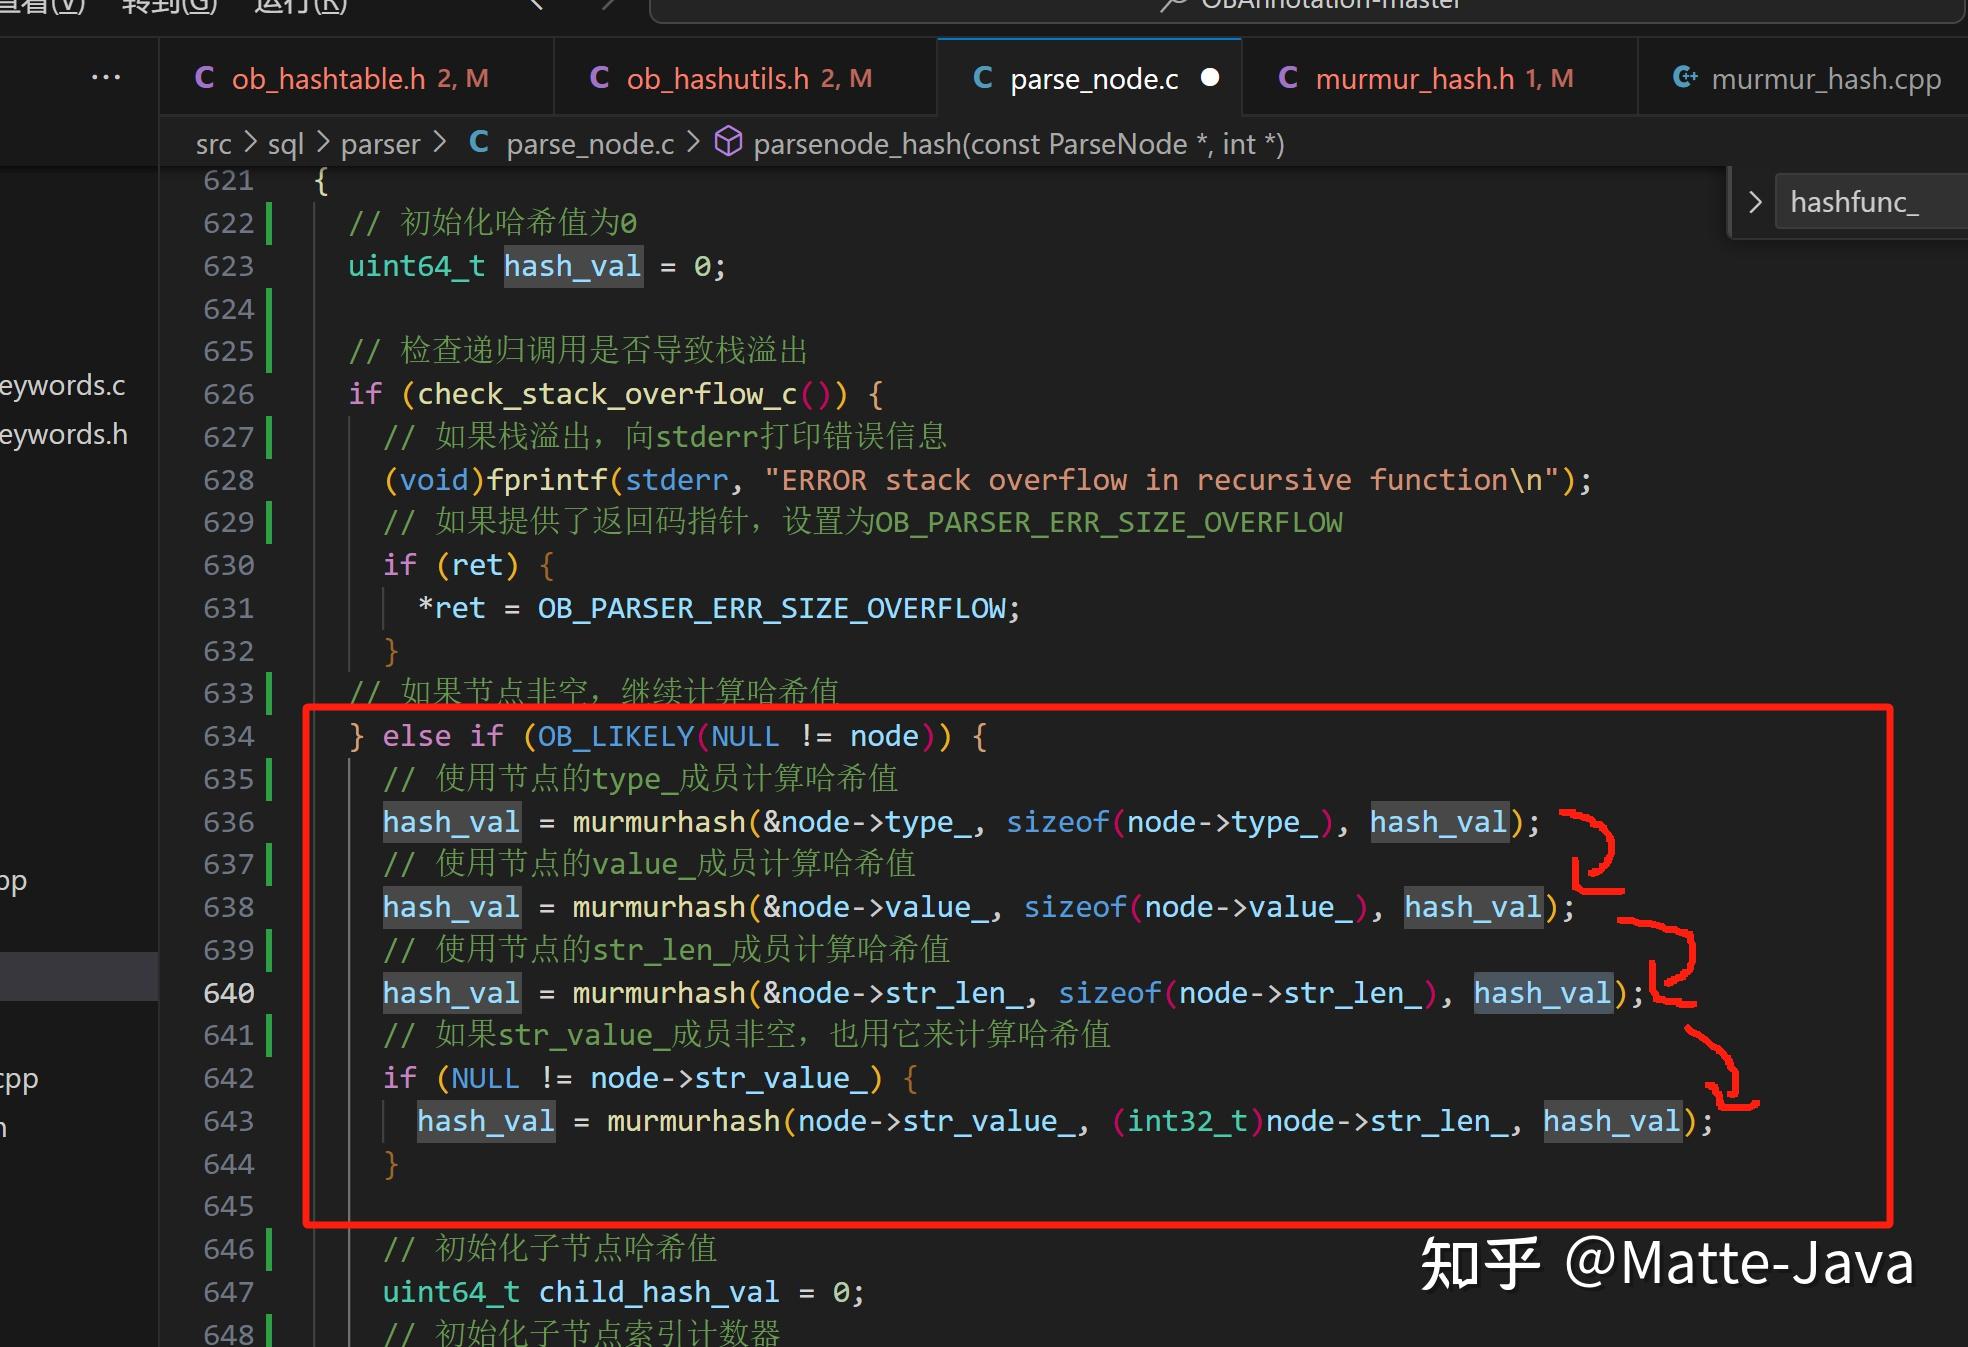Image resolution: width=1968 pixels, height=1347 pixels.
Task: Click the back navigation arrow
Action: 534,6
